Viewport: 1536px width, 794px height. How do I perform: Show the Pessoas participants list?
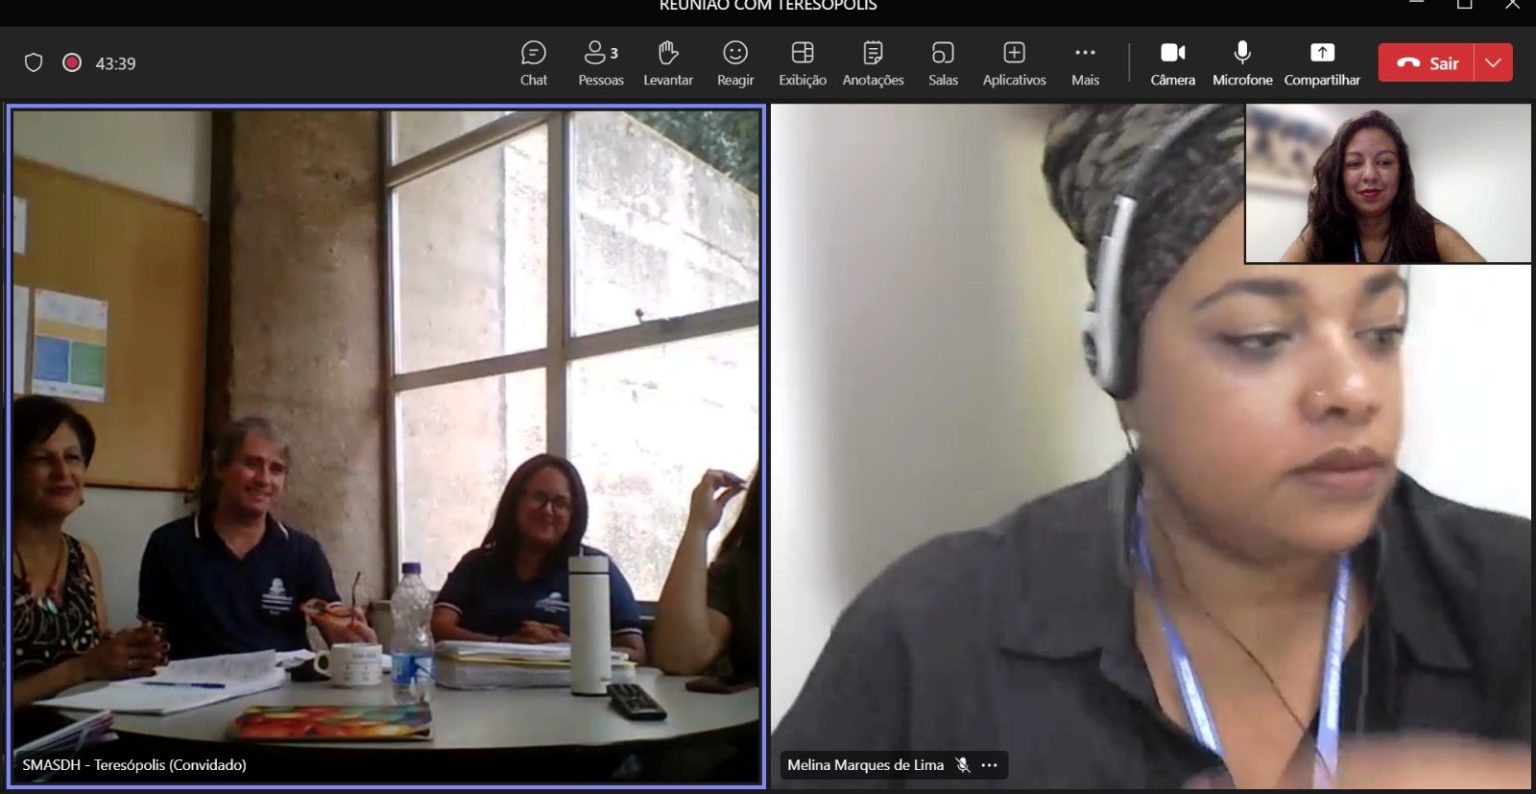[x=600, y=63]
